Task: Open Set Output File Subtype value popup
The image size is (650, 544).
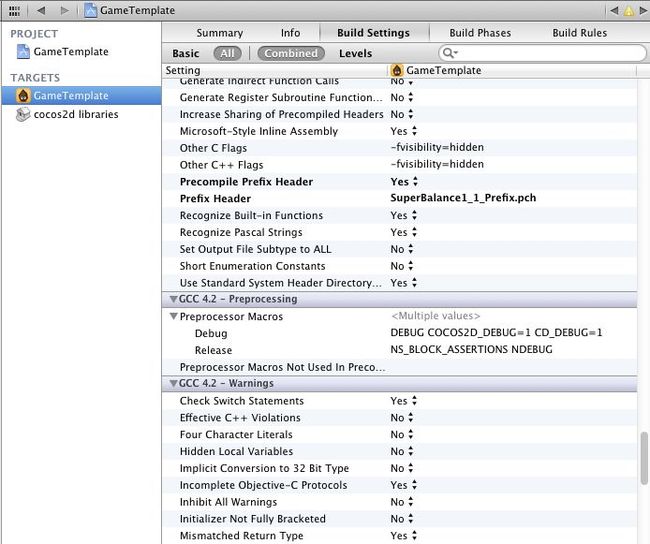Action: point(402,249)
